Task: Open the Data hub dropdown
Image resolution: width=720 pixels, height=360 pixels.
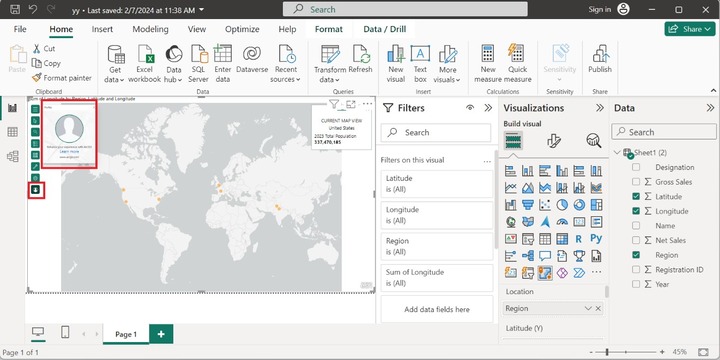Action: (x=174, y=64)
